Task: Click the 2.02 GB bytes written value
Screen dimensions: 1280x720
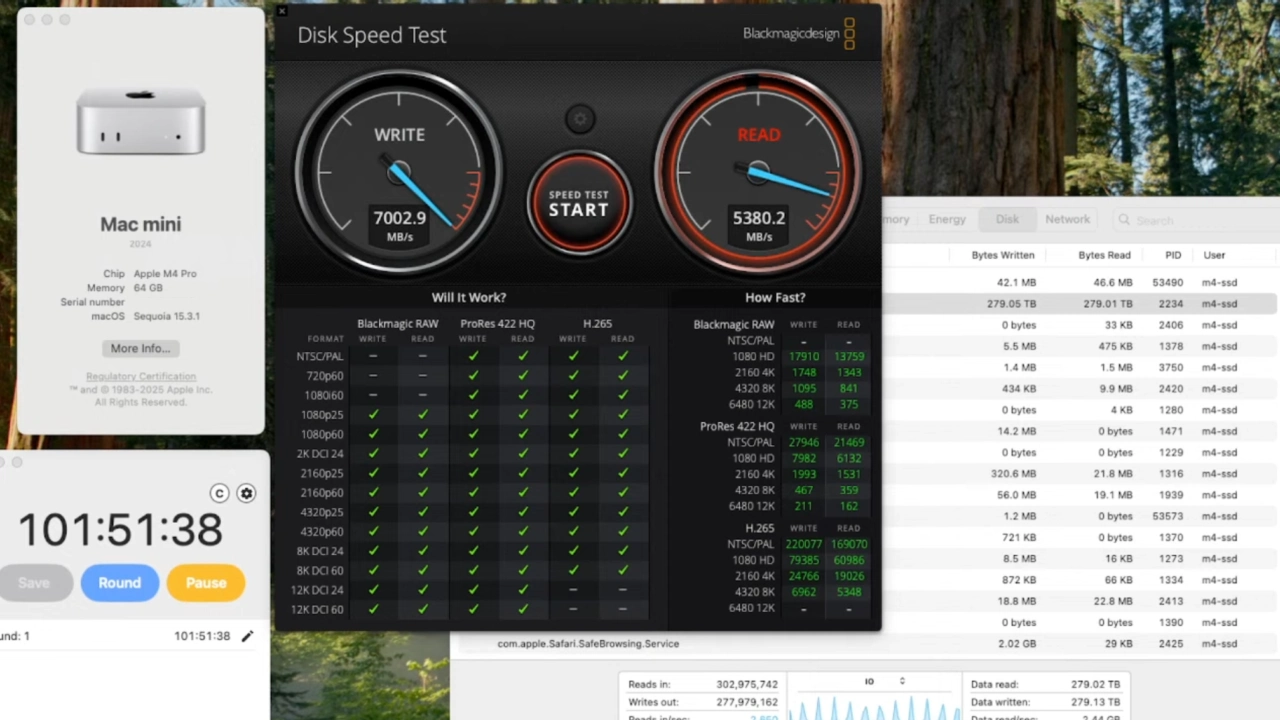Action: tap(1016, 644)
